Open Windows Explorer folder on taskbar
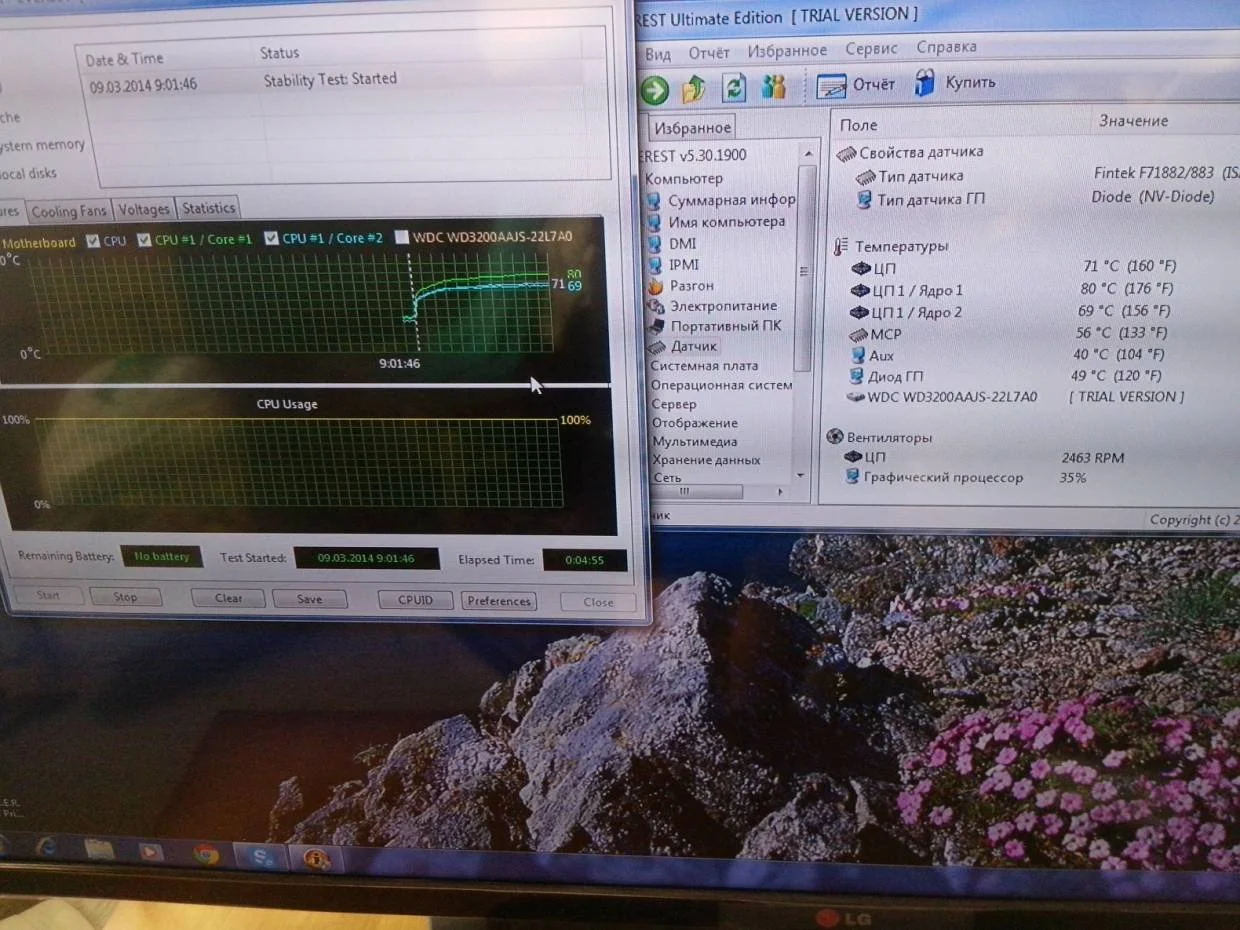The width and height of the screenshot is (1240, 930). click(x=99, y=849)
